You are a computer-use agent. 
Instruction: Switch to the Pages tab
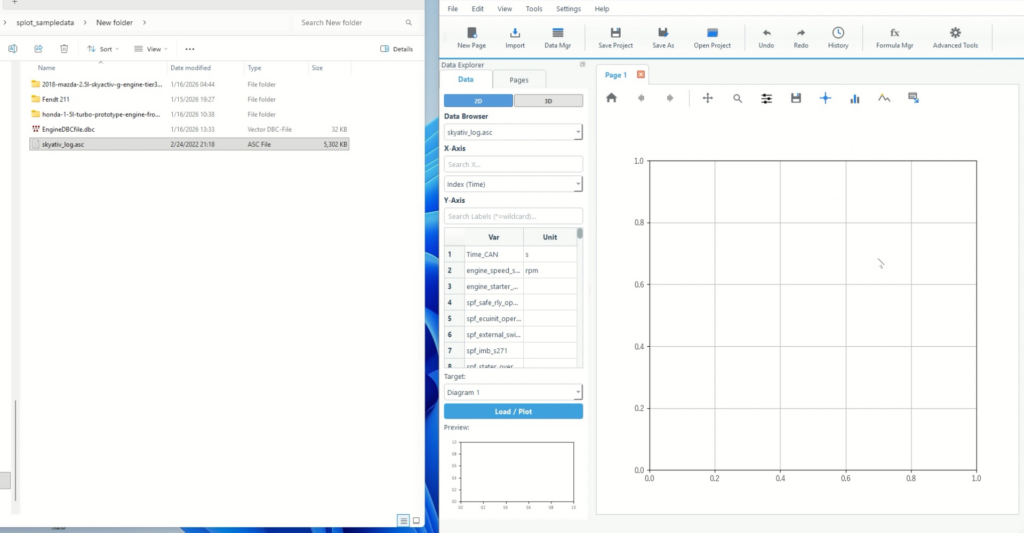click(x=519, y=80)
